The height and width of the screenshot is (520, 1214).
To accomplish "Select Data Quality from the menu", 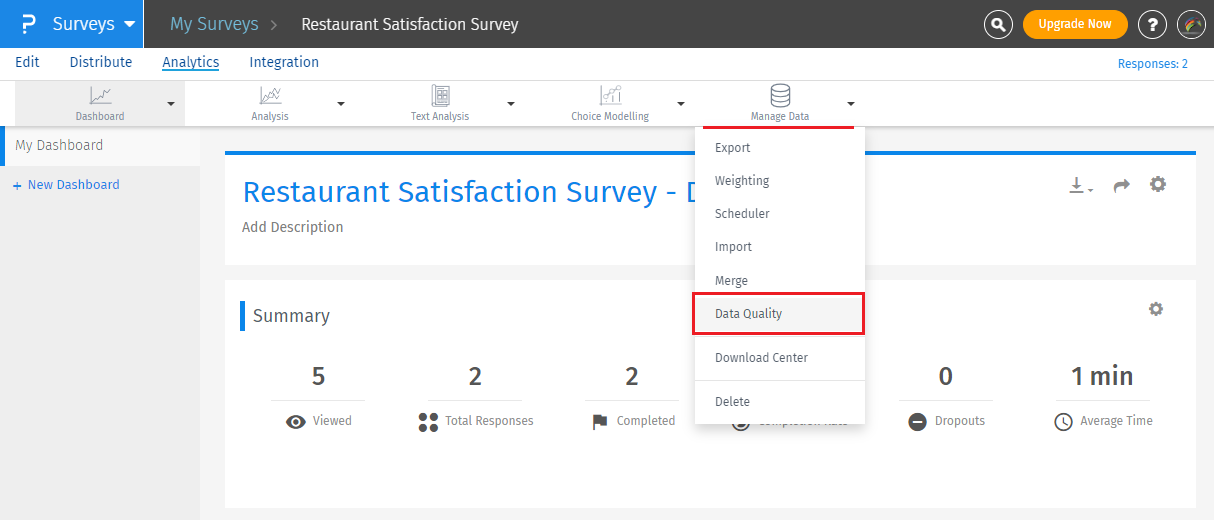I will click(x=749, y=314).
